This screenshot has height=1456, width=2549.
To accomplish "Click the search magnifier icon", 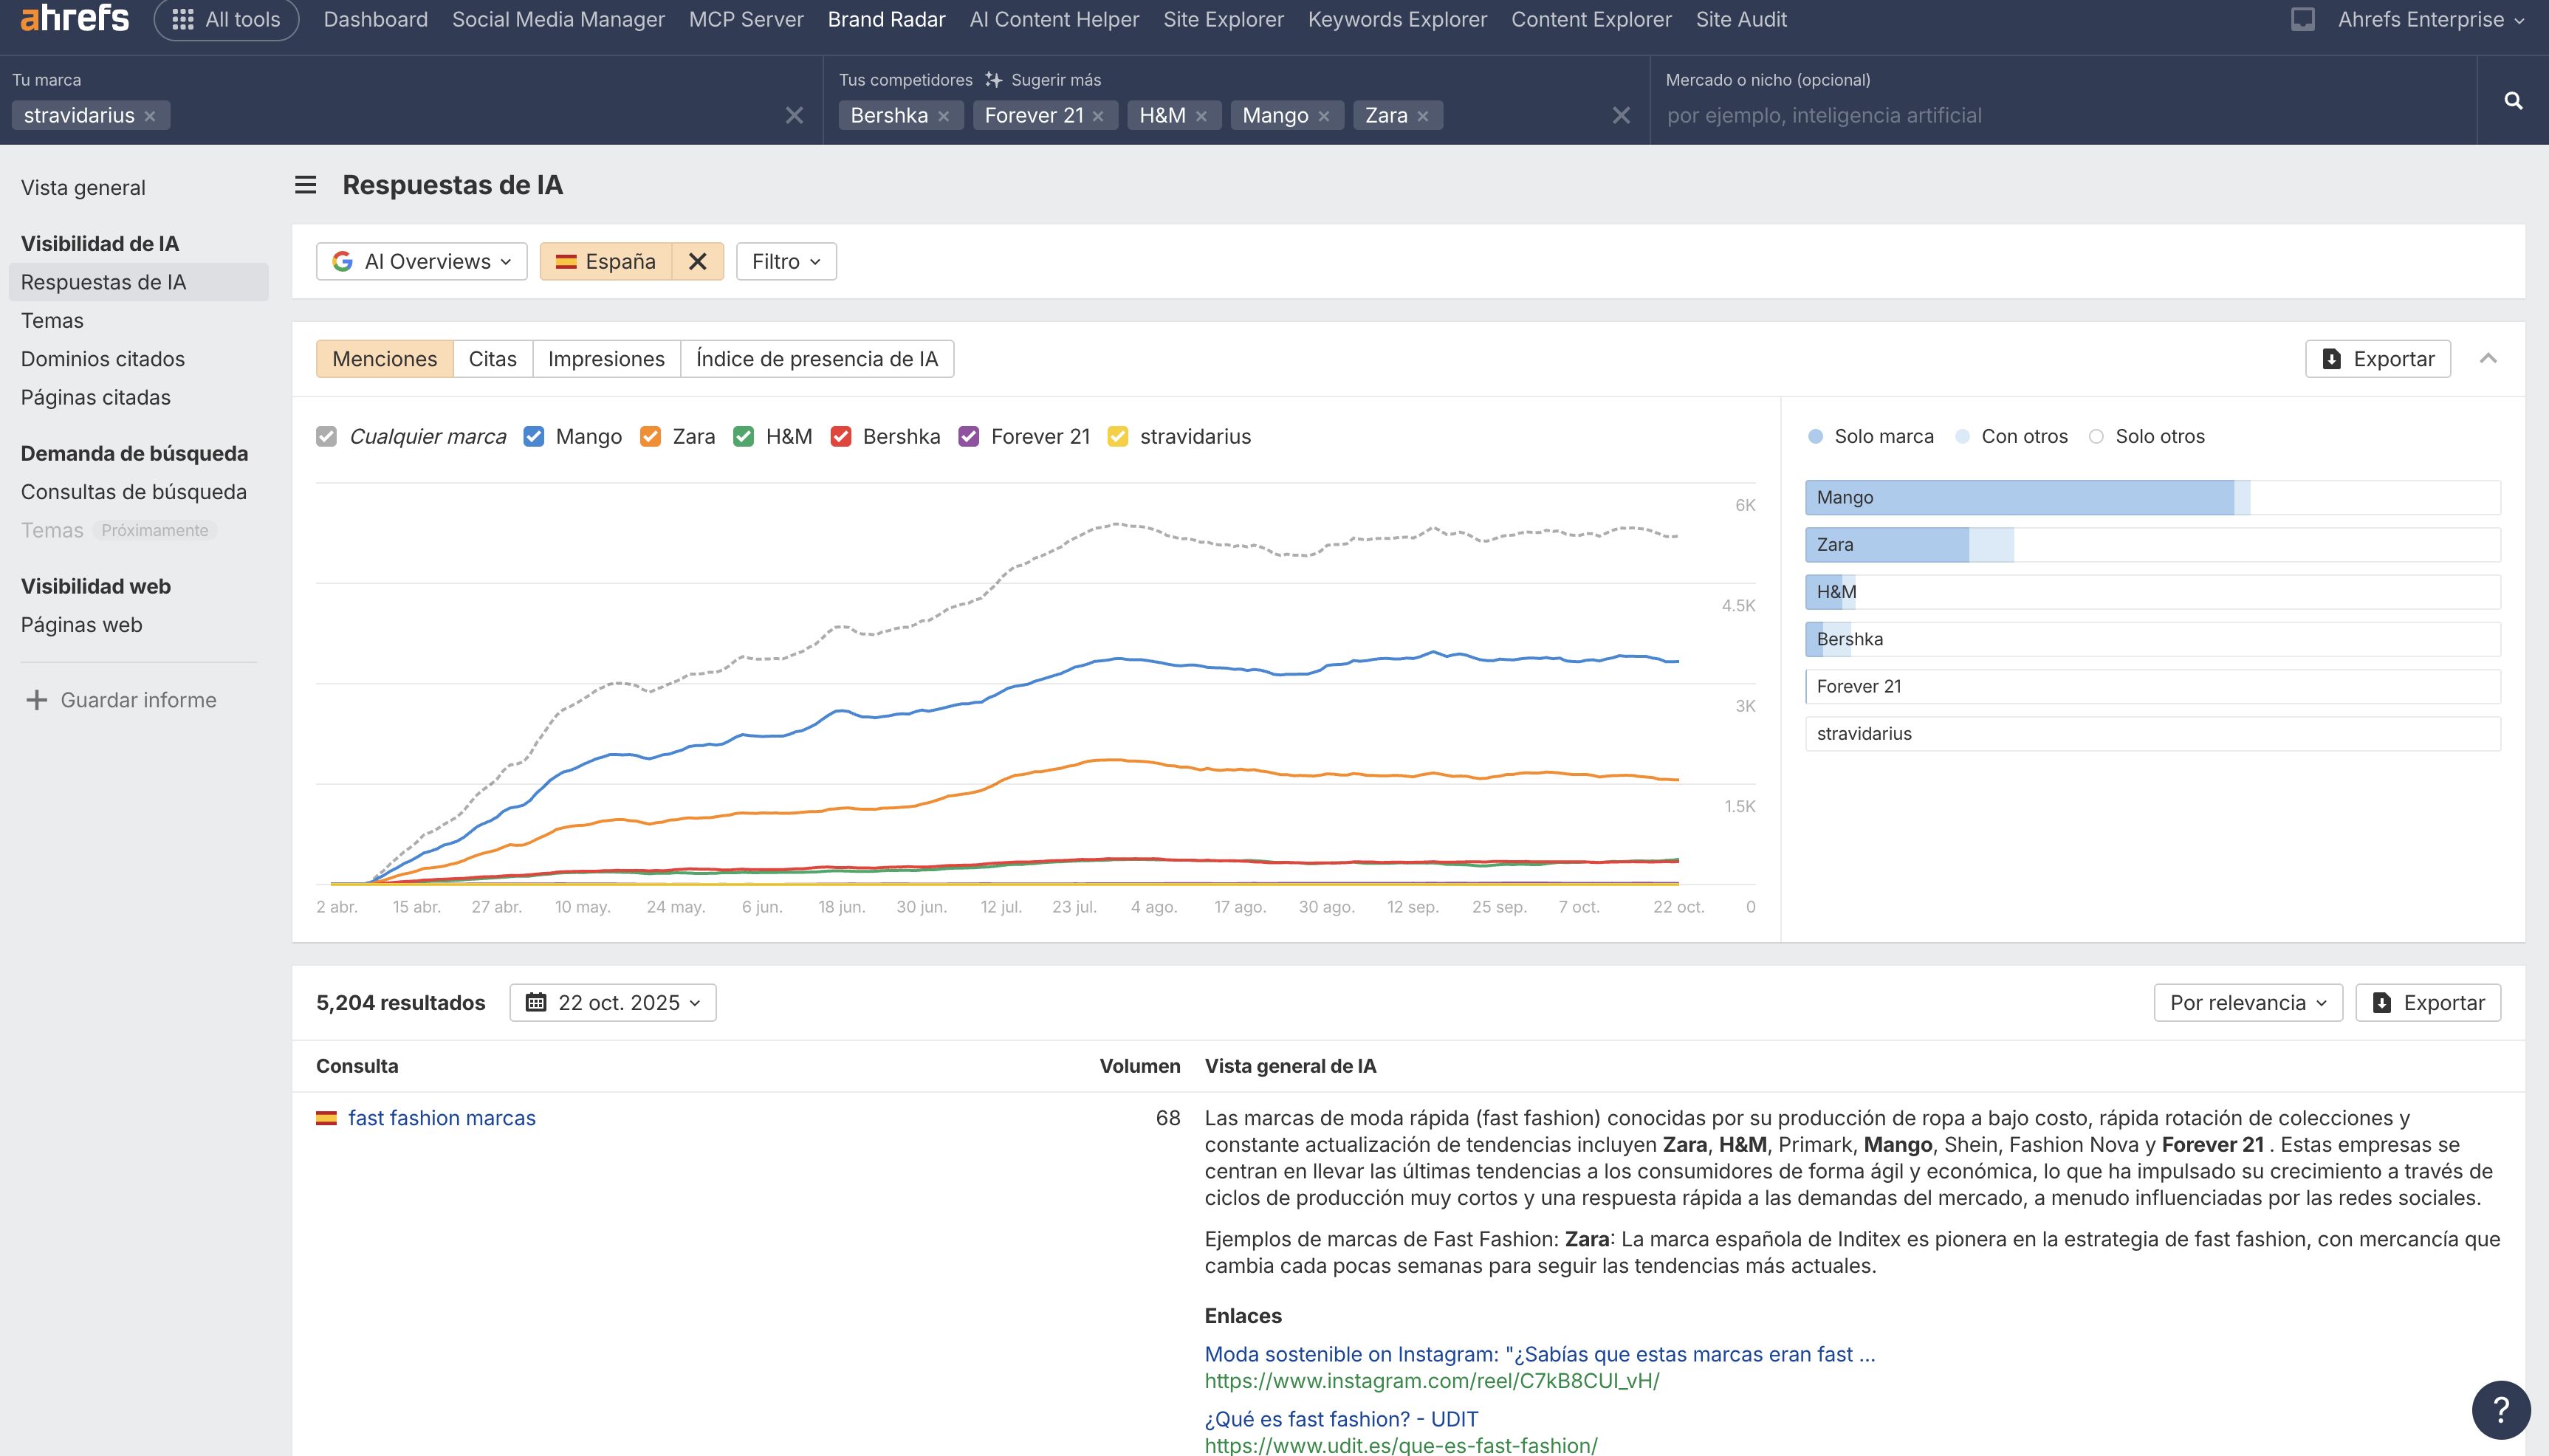I will [2512, 101].
